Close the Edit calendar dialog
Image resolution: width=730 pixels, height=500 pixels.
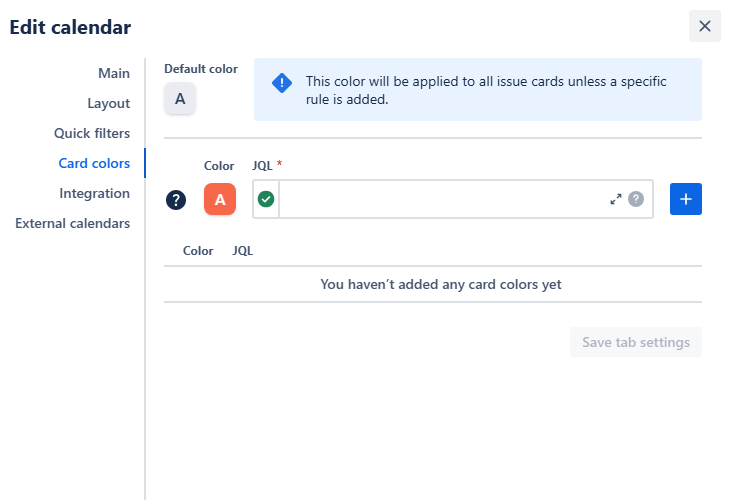[x=704, y=26]
